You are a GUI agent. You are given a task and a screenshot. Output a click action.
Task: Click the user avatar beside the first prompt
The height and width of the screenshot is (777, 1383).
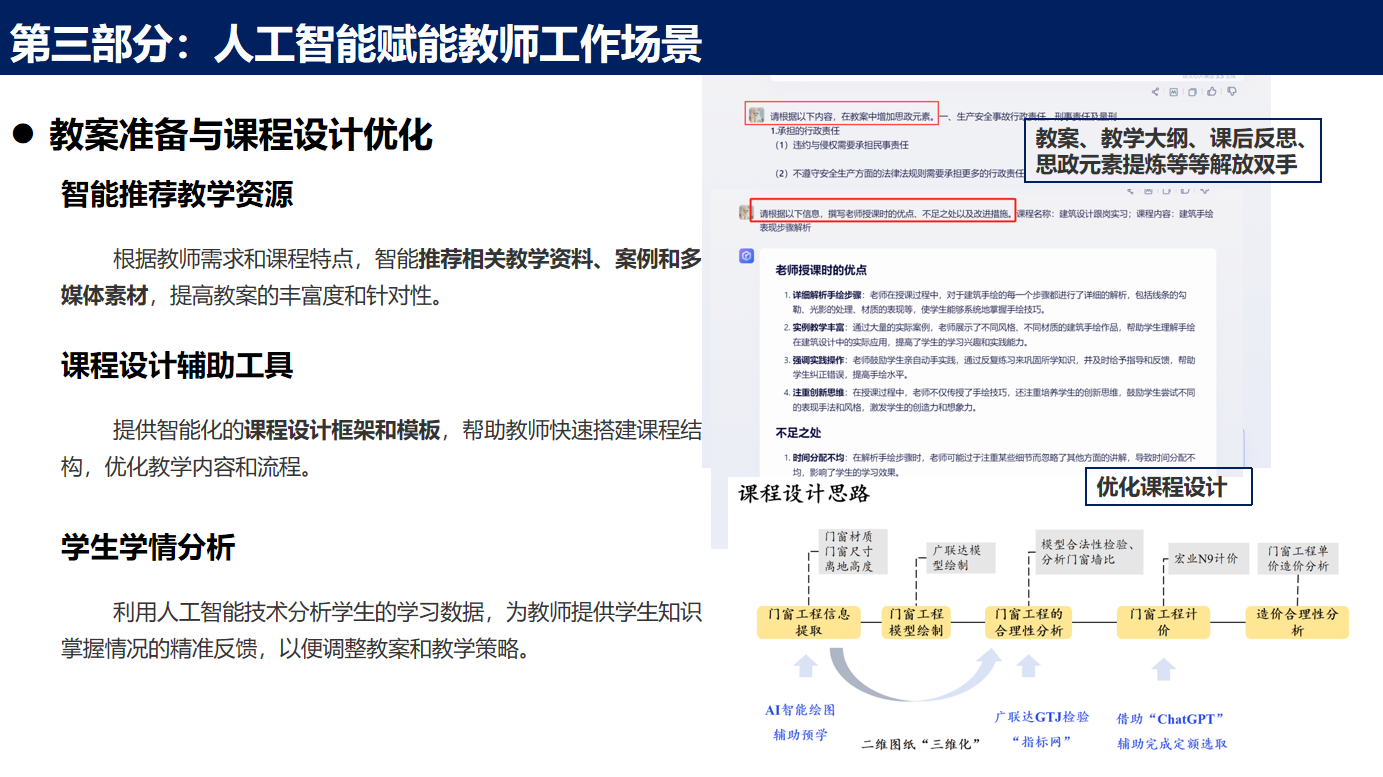[757, 115]
